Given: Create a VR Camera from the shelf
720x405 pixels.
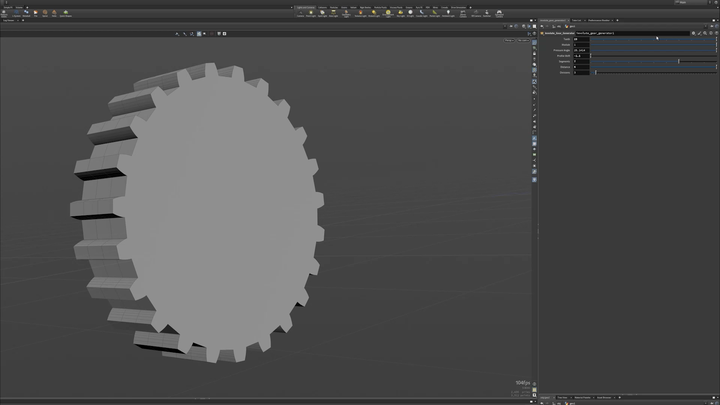Looking at the screenshot, I should (x=476, y=13).
